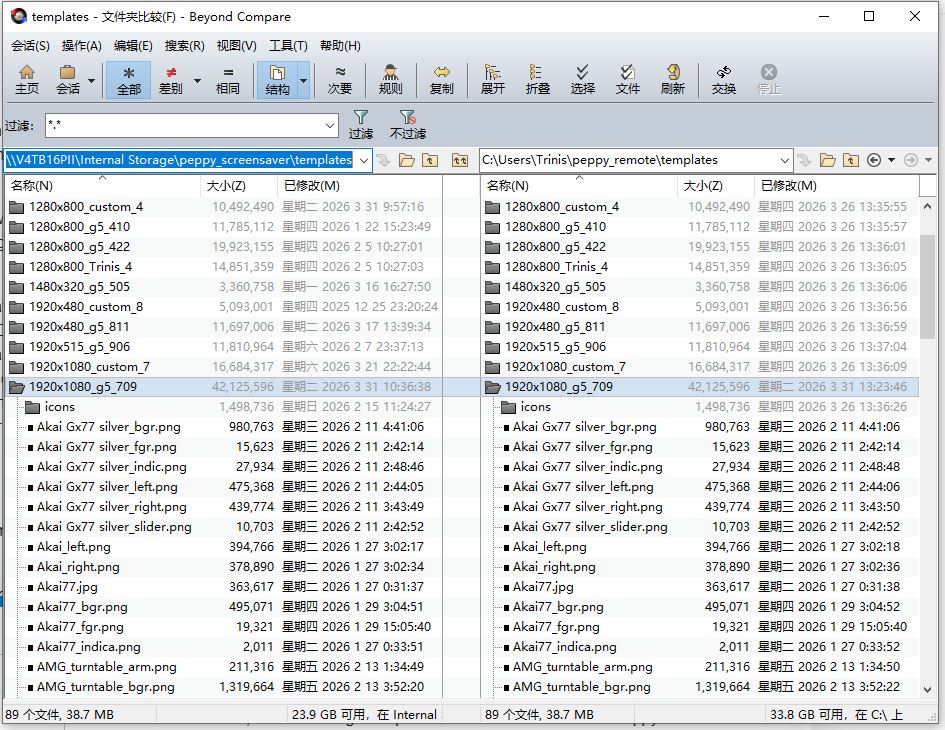This screenshot has height=730, width=945.
Task: Toggle the 相同 (Same) view
Action: 228,79
